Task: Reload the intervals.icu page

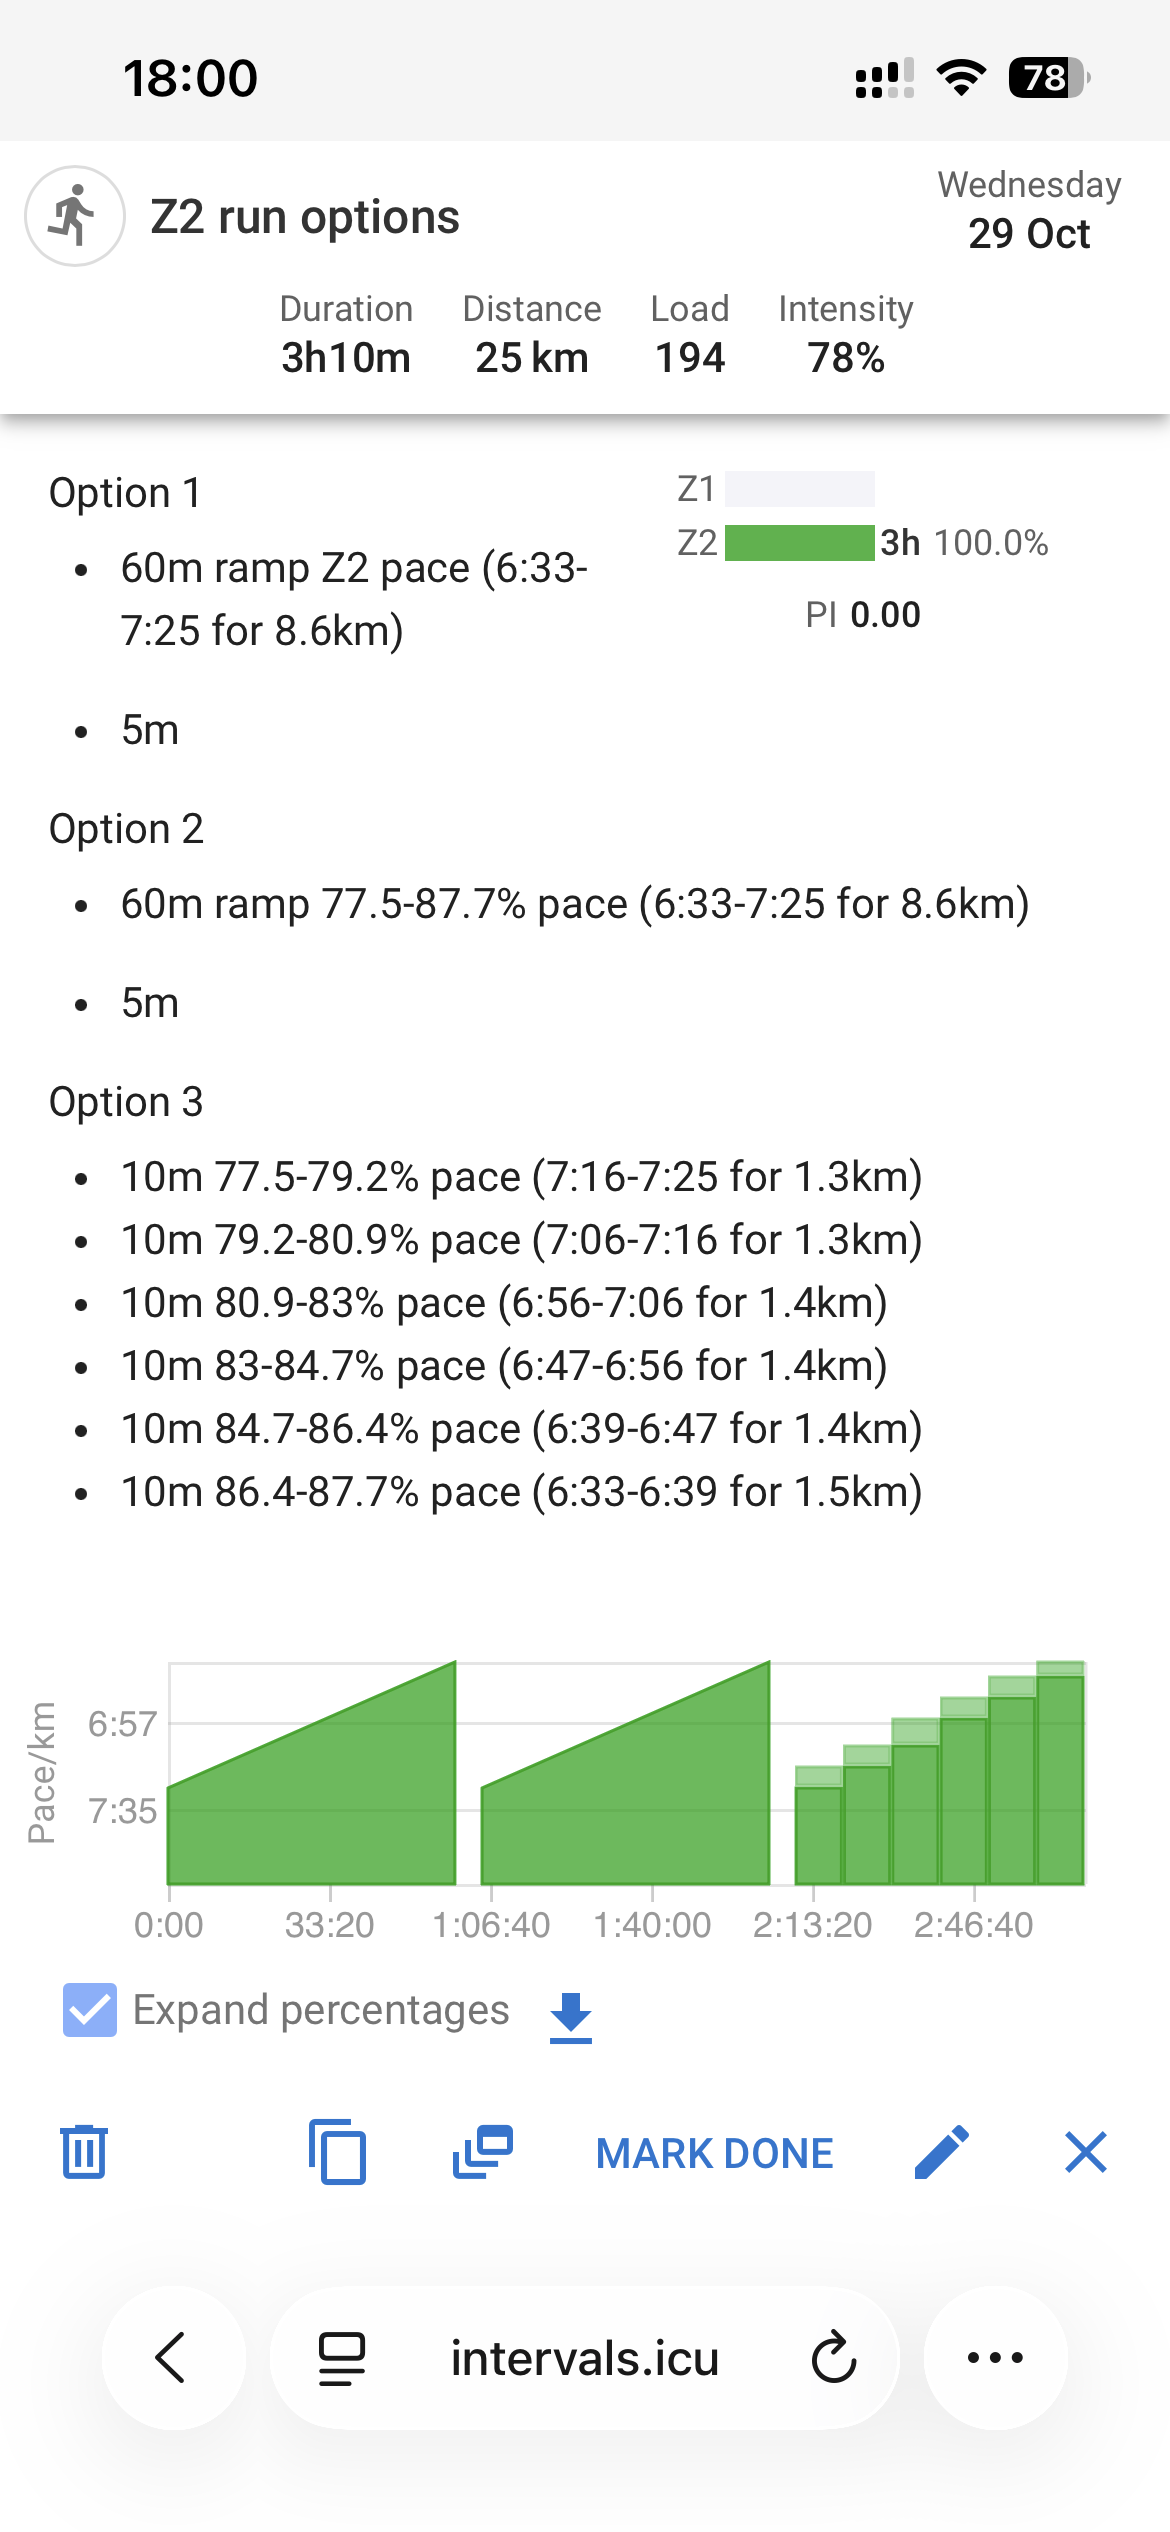Action: tap(833, 2358)
